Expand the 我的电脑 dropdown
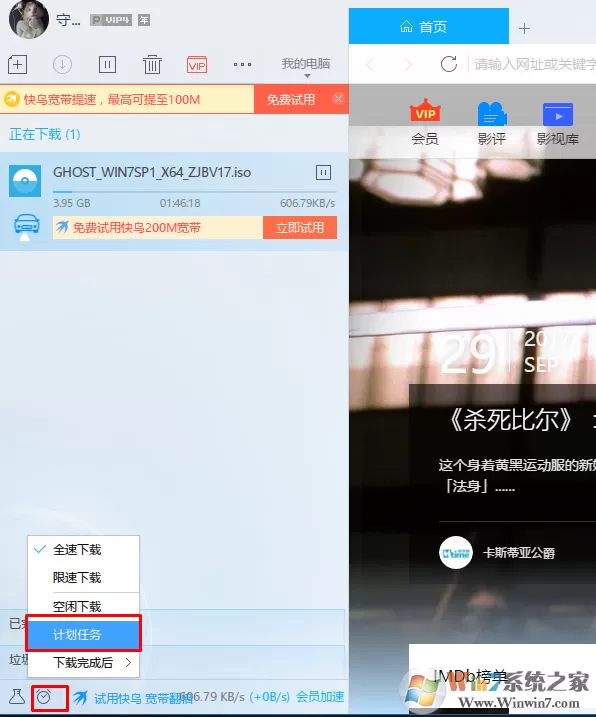The height and width of the screenshot is (717, 596). (306, 66)
